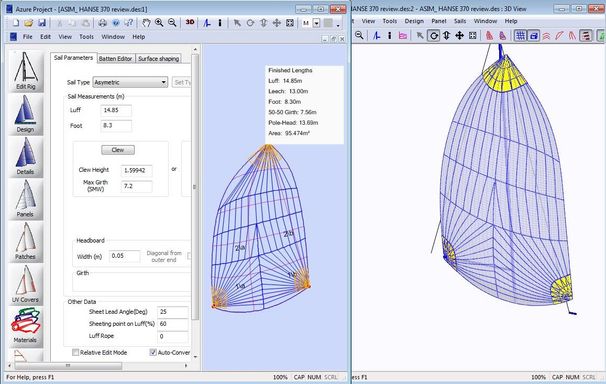
Task: Select the Sail Parameters tab
Action: (73, 58)
